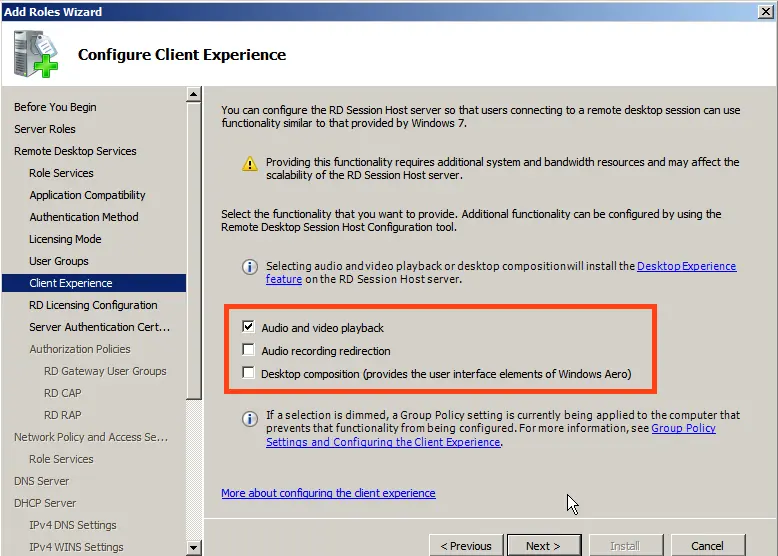Image resolution: width=778 pixels, height=556 pixels.
Task: Open the User Groups step
Action: click(x=59, y=261)
